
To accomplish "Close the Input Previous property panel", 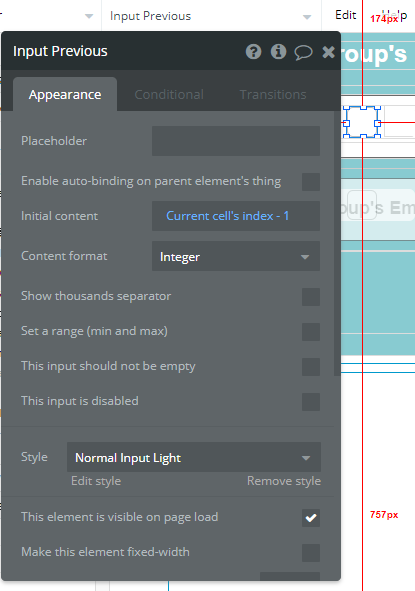I will click(x=328, y=52).
